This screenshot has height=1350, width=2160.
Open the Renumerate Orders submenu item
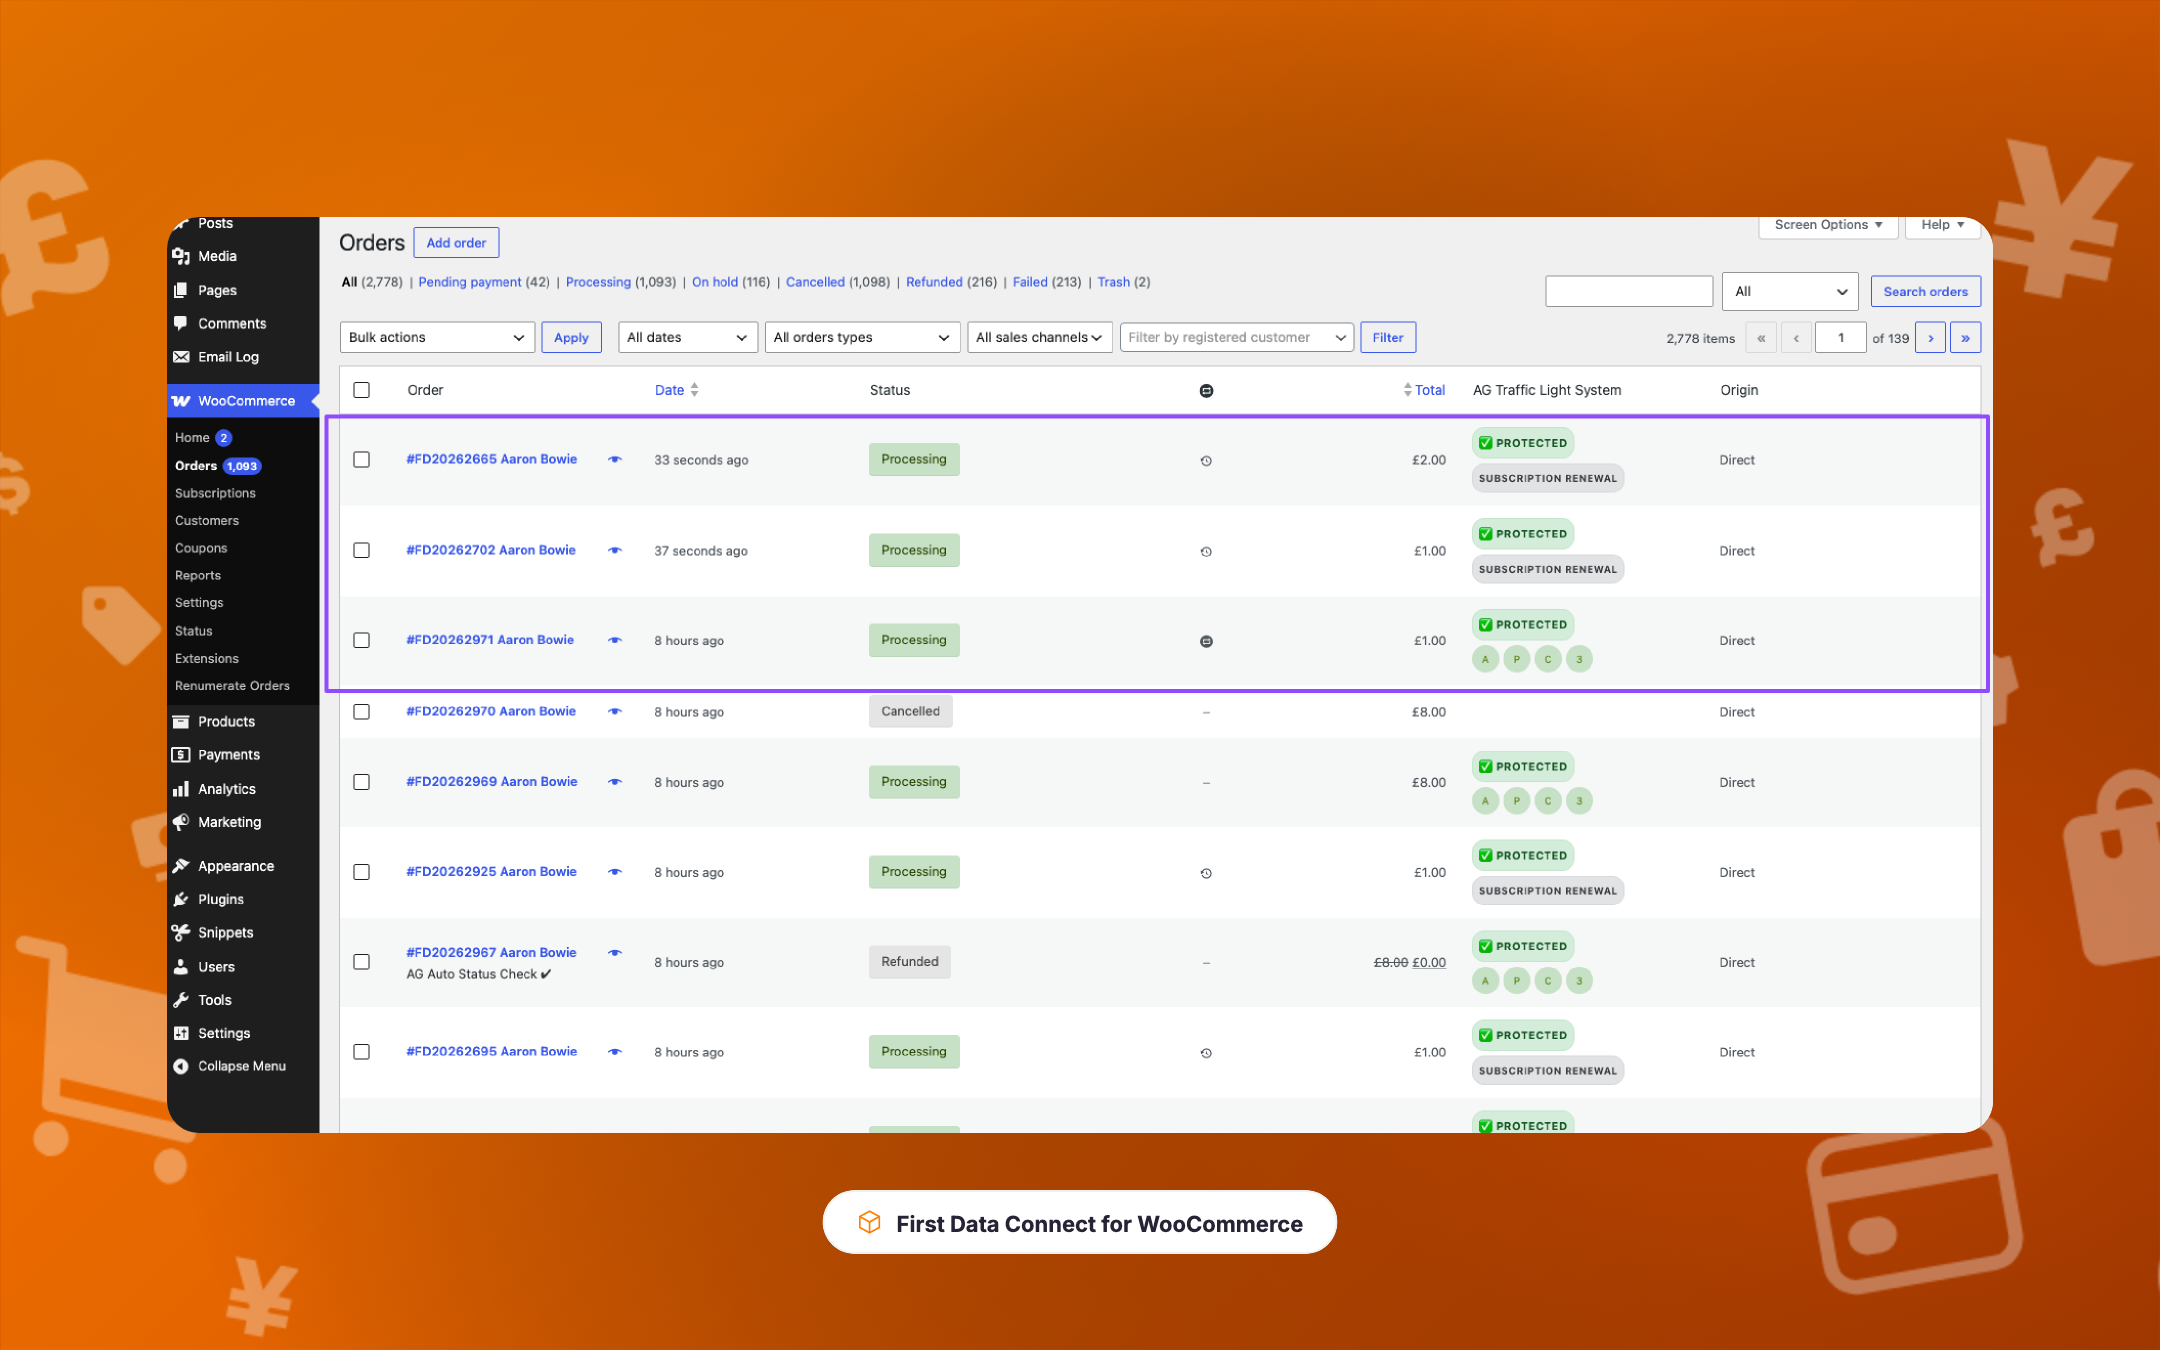click(232, 686)
